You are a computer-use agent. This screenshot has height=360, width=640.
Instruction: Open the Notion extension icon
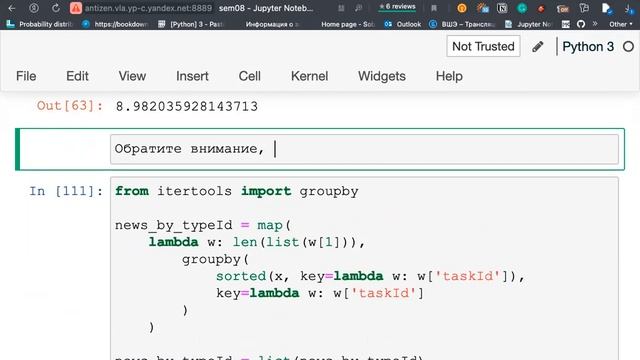pos(502,8)
